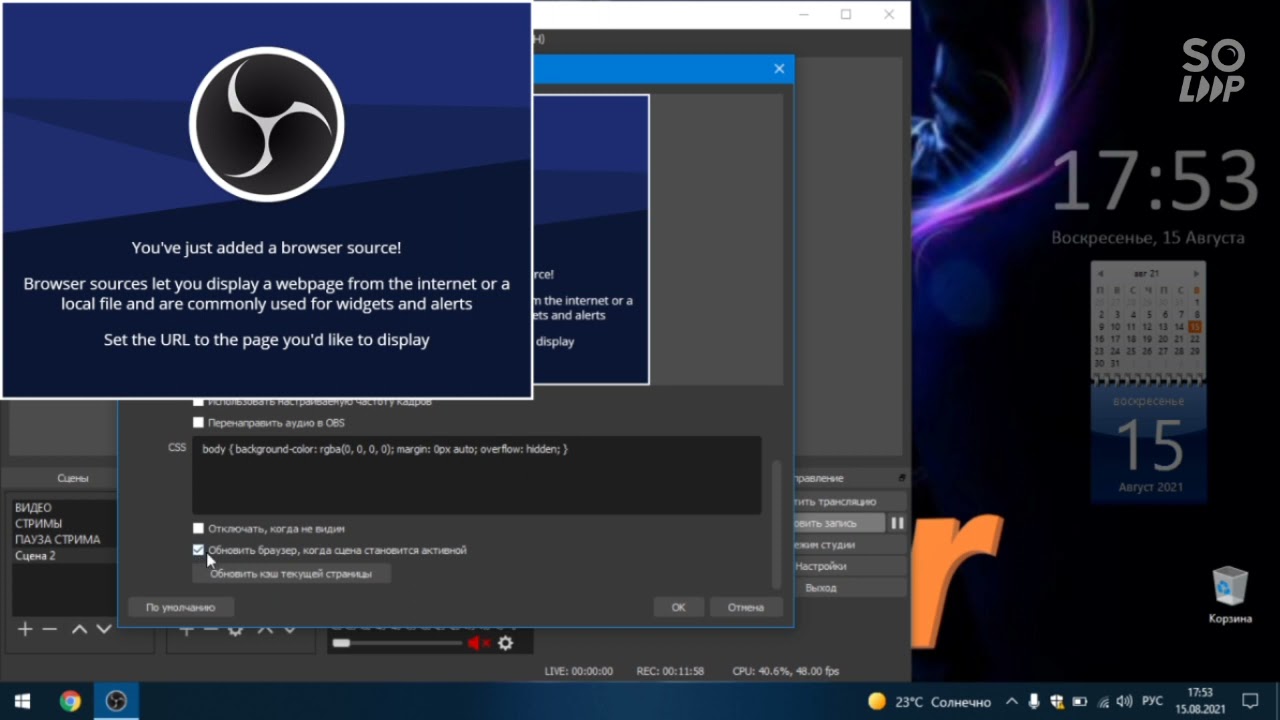Open the notification center
This screenshot has width=1280, height=720.
tap(1250, 701)
